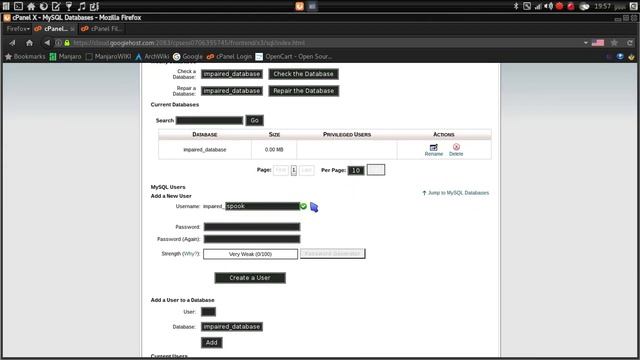Viewport: 640px width, 360px height.
Task: Click the weather cloud tray icon
Action: click(x=584, y=6)
